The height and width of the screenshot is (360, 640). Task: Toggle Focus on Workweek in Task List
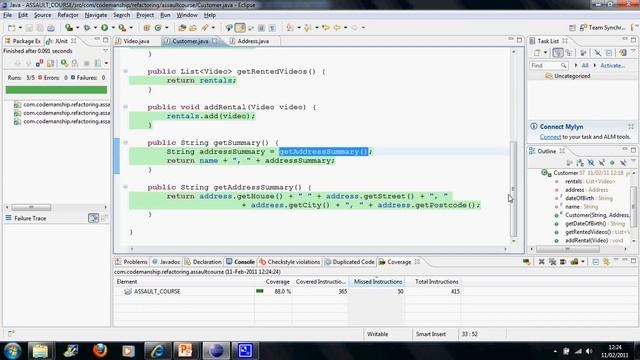(583, 53)
